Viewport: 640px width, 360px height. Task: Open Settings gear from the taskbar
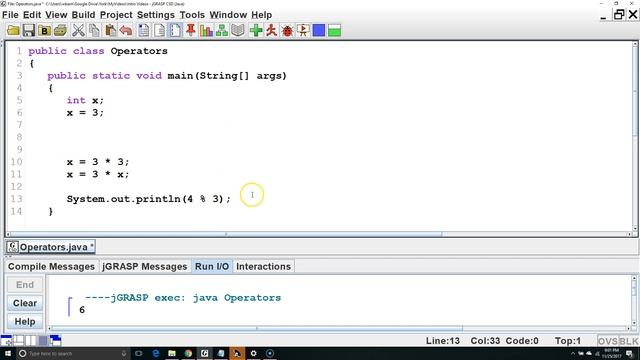click(x=253, y=353)
